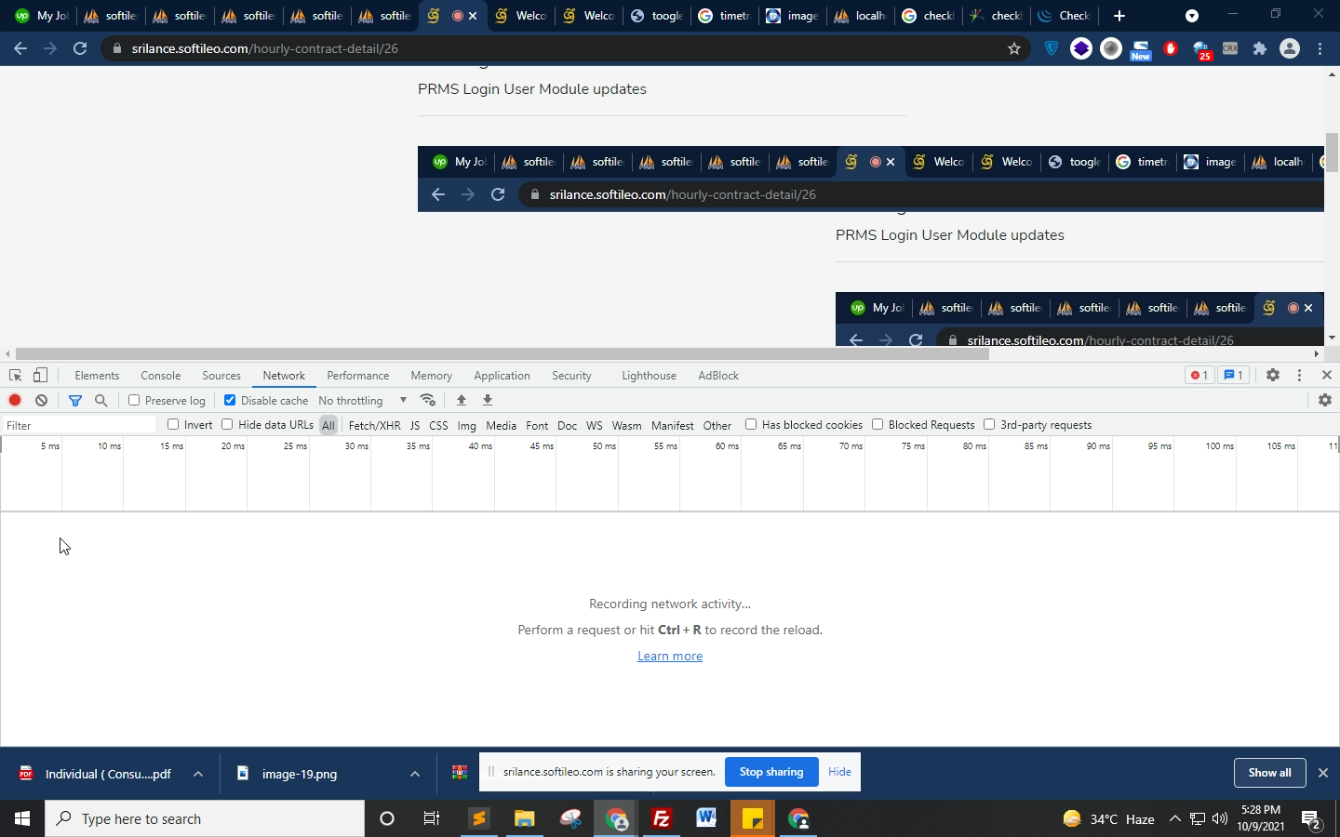Click the red record network log button
The width and height of the screenshot is (1340, 837).
(15, 400)
